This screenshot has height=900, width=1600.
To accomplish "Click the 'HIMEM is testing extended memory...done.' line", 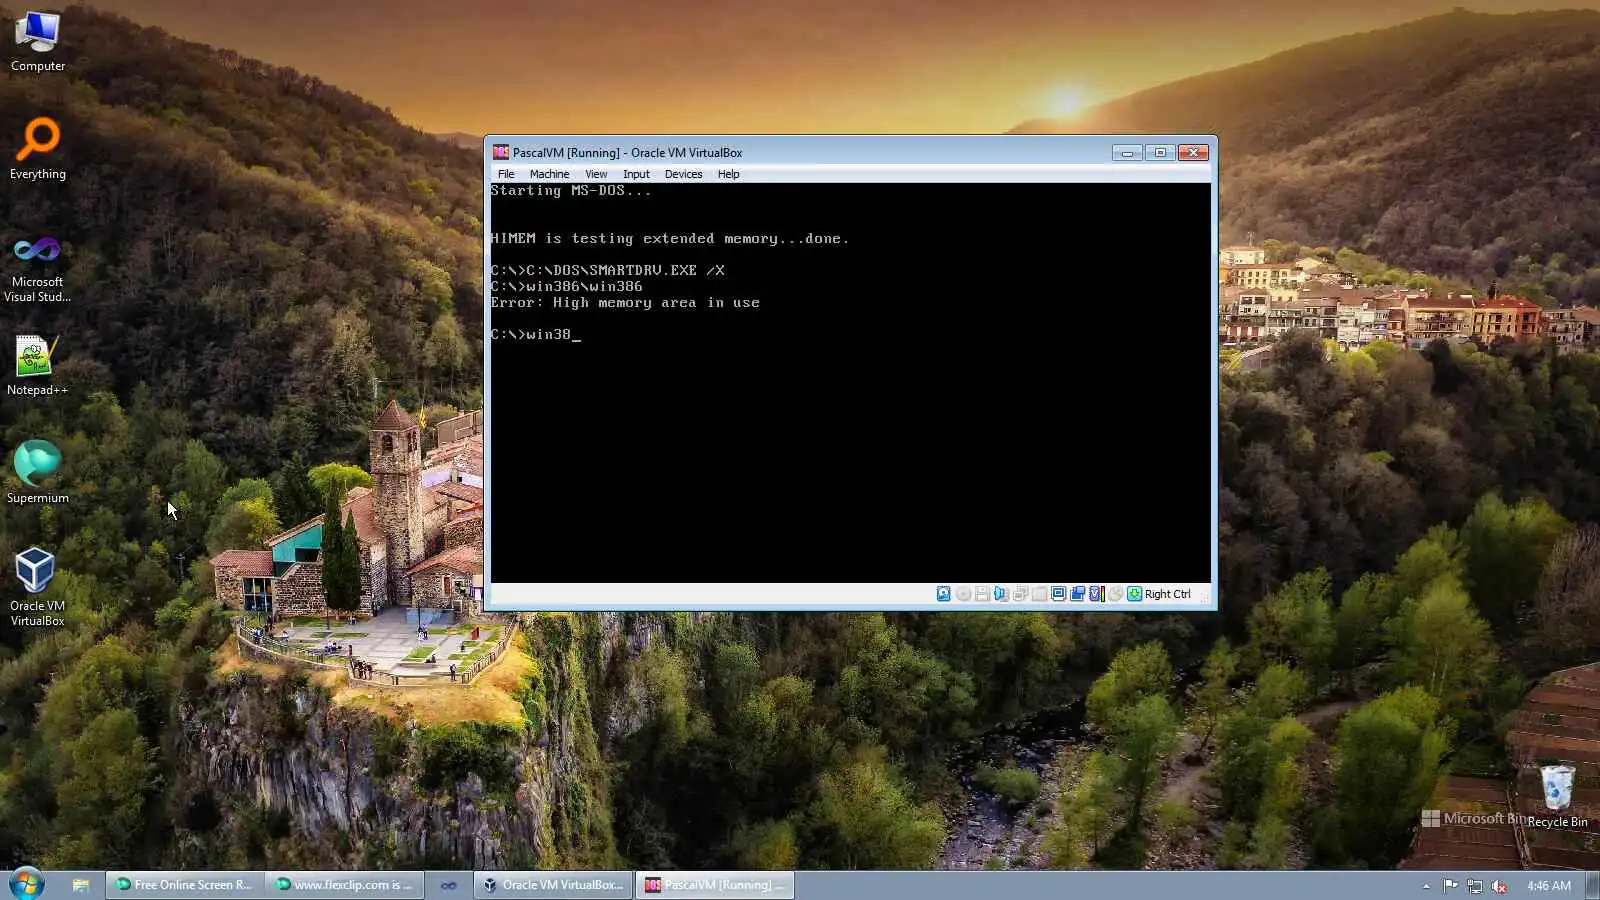I will click(x=670, y=239).
